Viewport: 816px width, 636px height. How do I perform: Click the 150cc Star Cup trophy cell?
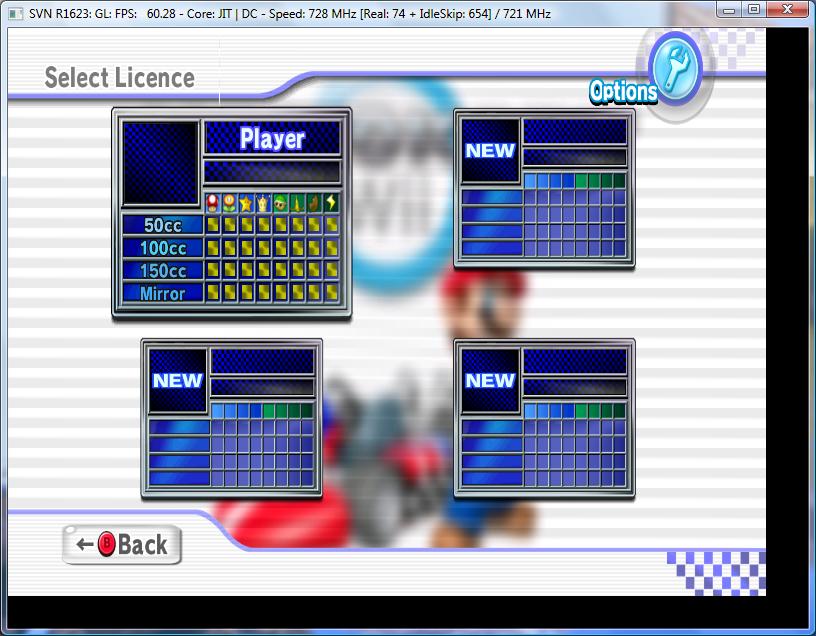[246, 270]
